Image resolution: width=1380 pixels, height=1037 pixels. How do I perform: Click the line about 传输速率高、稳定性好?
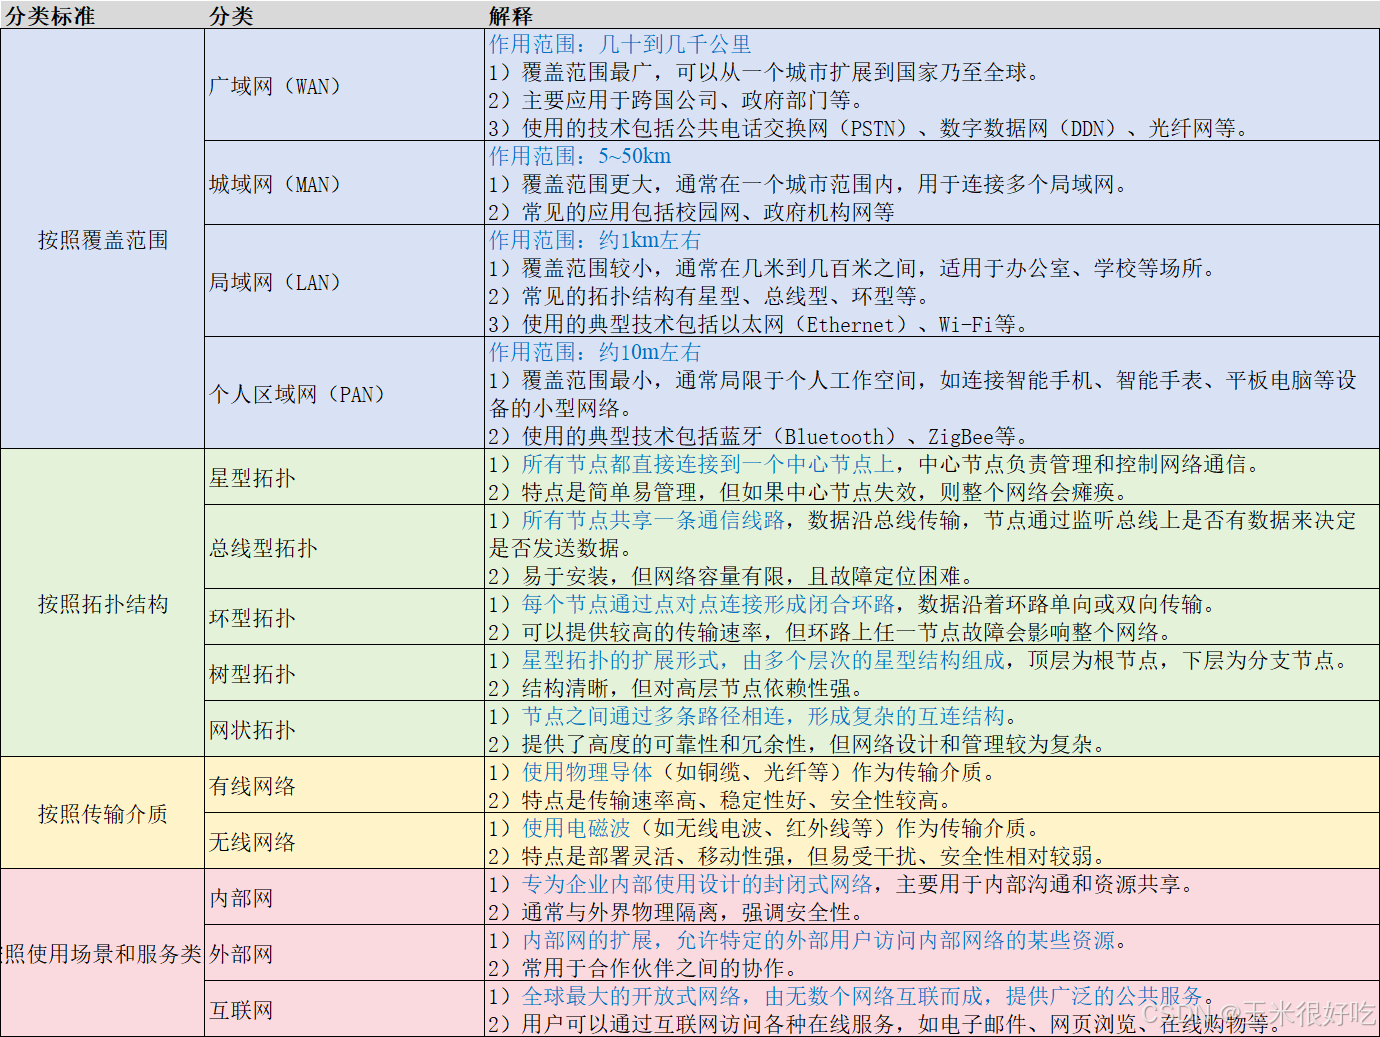point(720,800)
